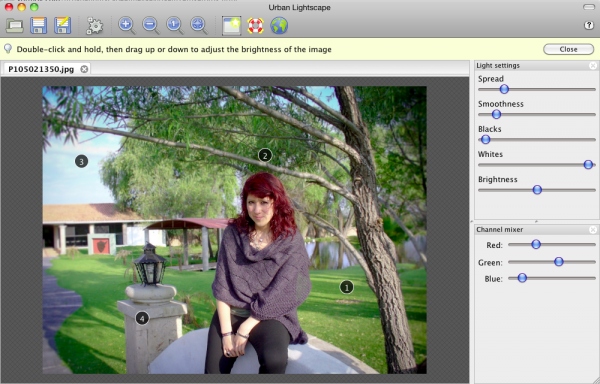Screen dimensions: 600x384
Task: Set zoom to actual size (1:1 magnifier)
Action: click(x=175, y=26)
